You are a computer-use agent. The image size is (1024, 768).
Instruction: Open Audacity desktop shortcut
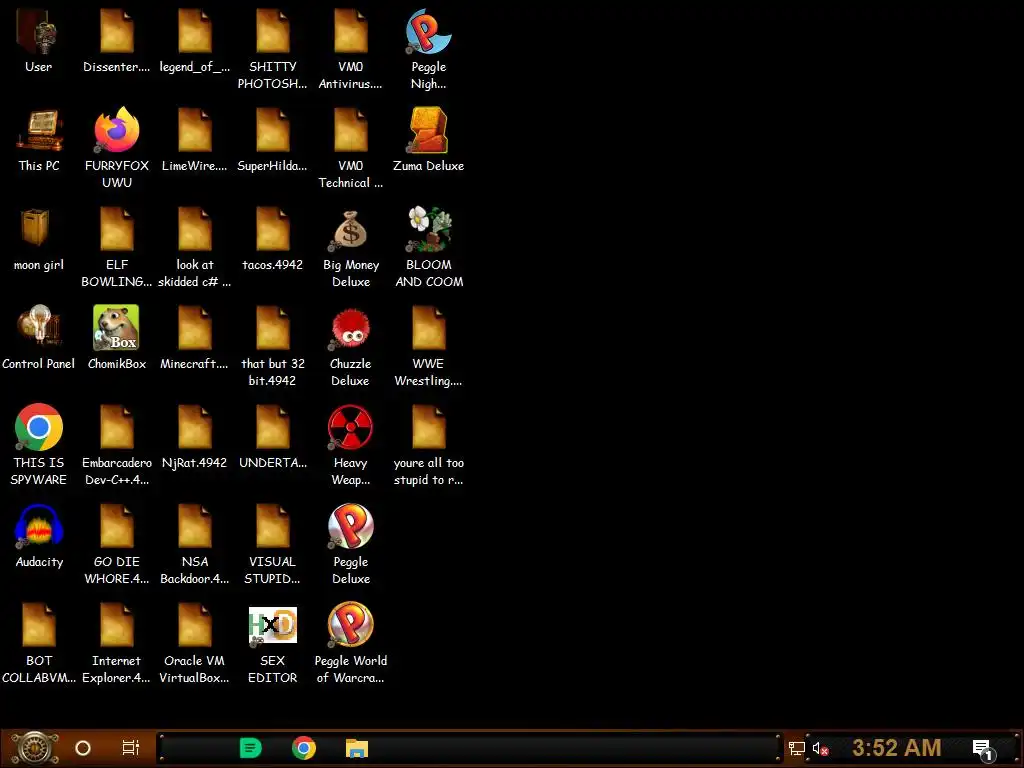click(x=39, y=526)
